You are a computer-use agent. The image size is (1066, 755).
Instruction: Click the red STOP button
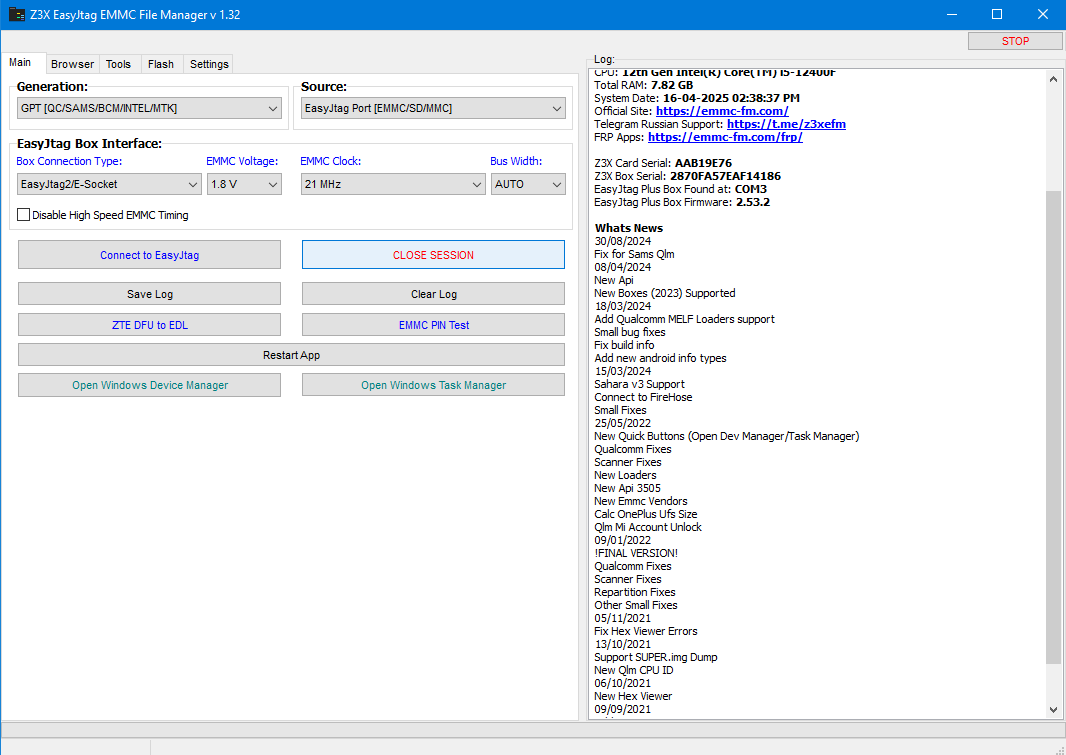[x=1015, y=41]
